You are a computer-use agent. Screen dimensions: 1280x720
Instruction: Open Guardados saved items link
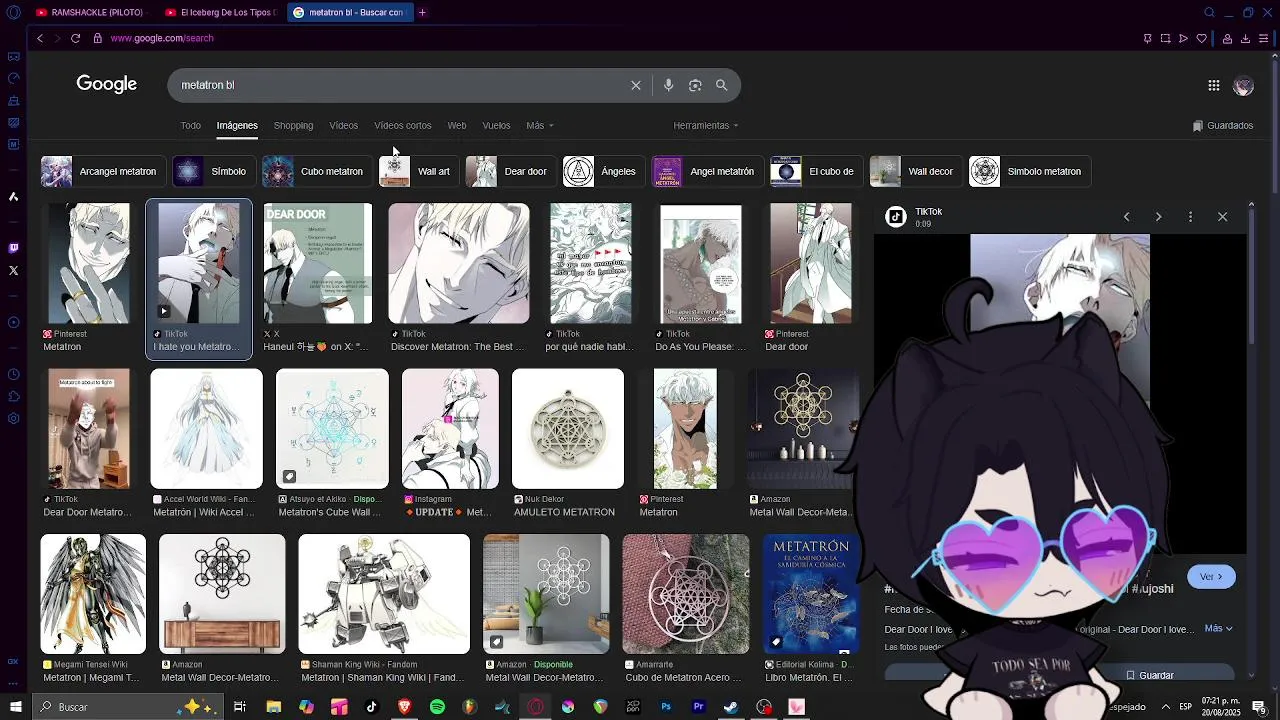(x=1223, y=126)
